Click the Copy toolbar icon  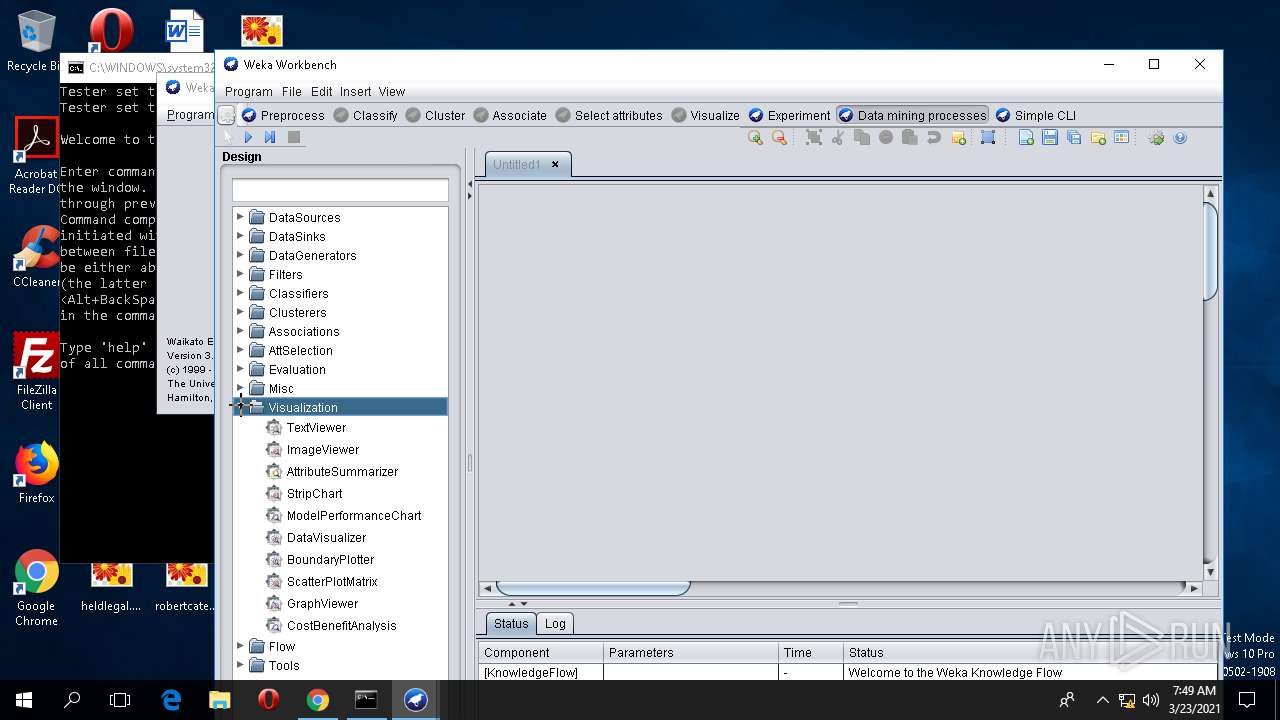862,138
